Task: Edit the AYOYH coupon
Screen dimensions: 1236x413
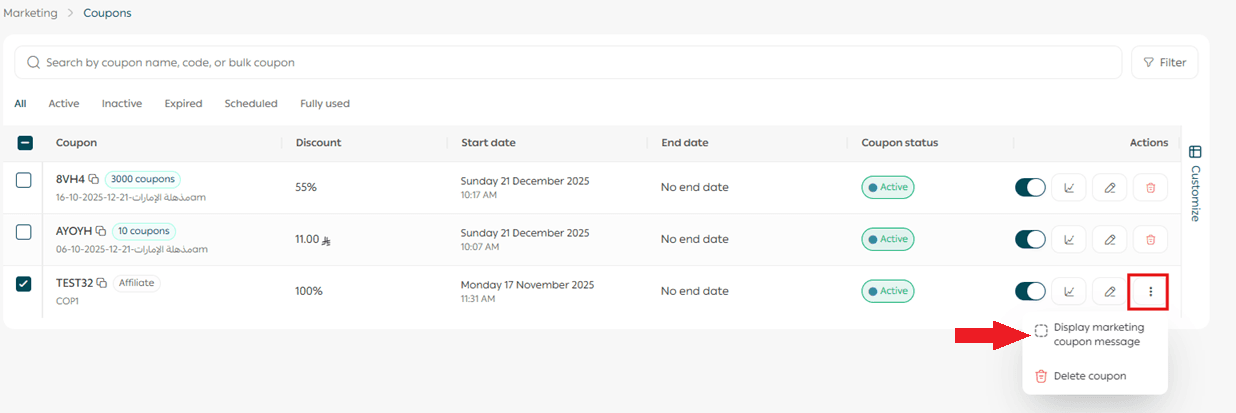Action: pyautogui.click(x=1110, y=239)
